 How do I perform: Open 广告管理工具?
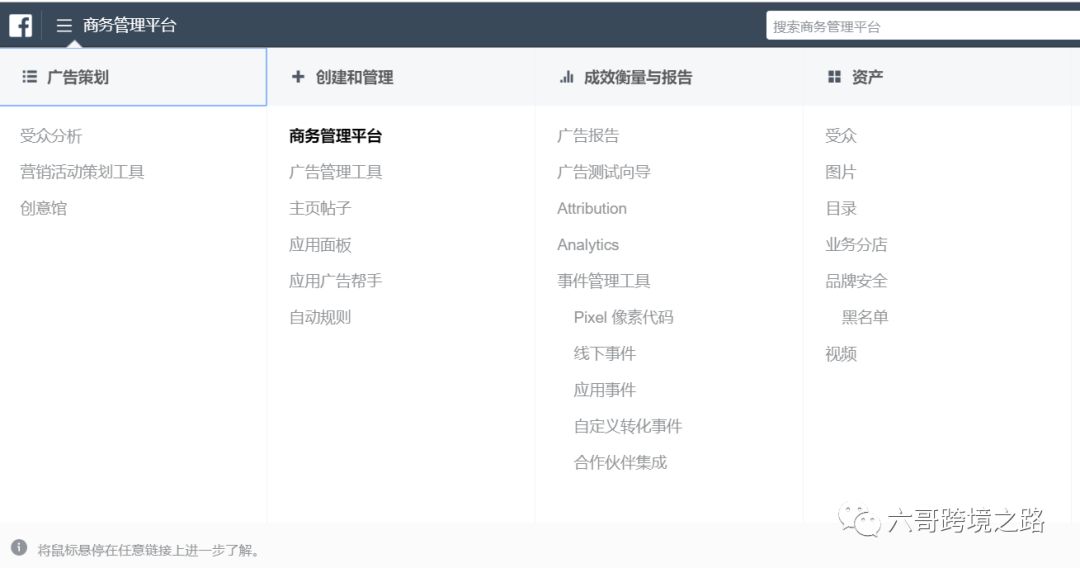tap(335, 171)
